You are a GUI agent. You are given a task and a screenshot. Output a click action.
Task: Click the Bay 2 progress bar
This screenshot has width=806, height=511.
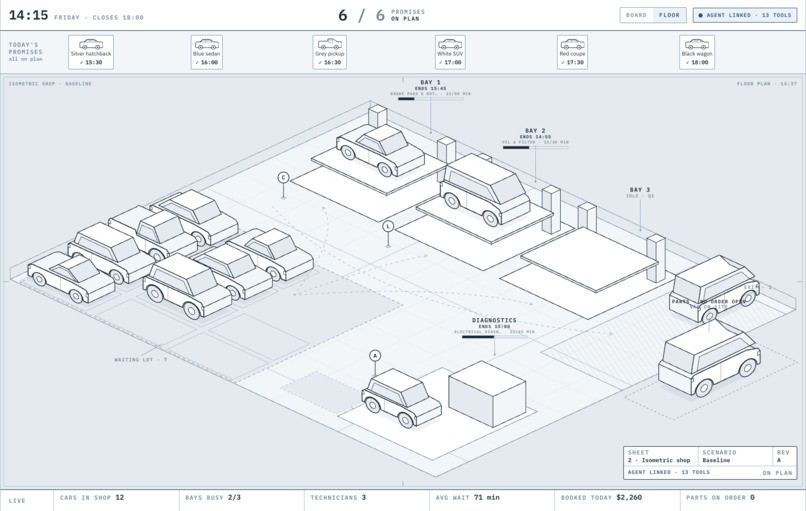pyautogui.click(x=536, y=148)
